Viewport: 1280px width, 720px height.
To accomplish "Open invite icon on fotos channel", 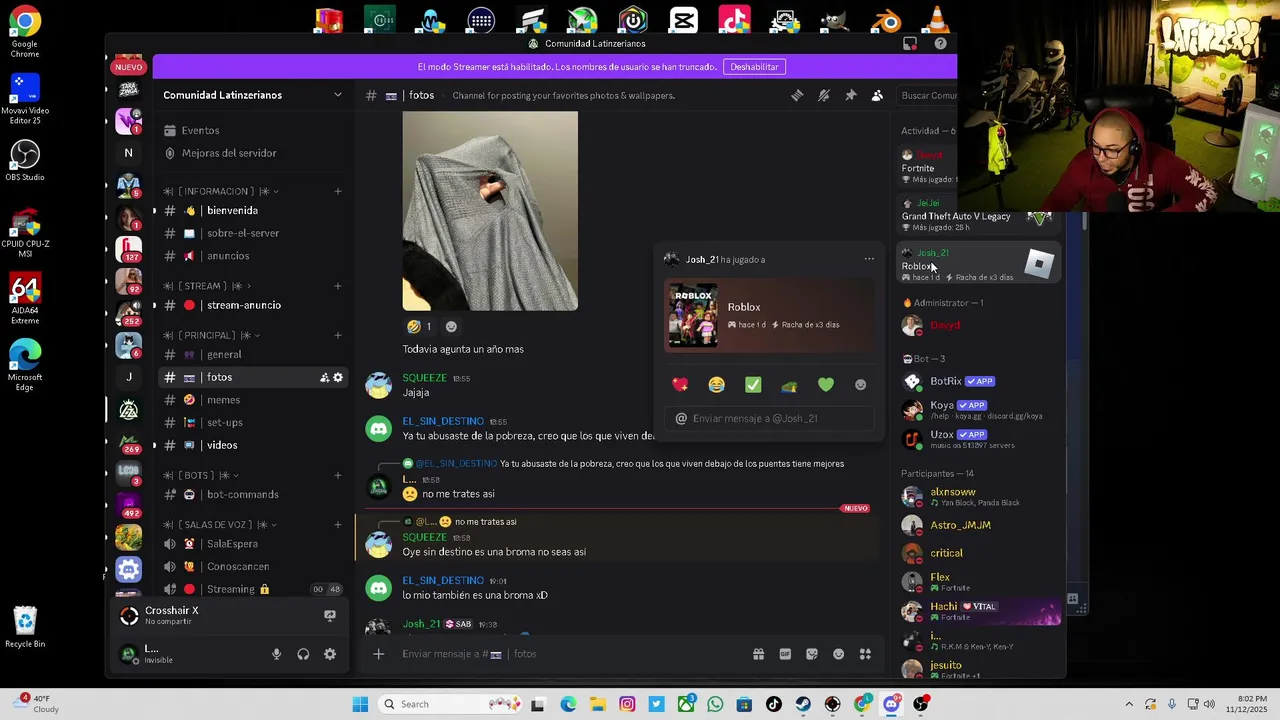I will point(324,377).
